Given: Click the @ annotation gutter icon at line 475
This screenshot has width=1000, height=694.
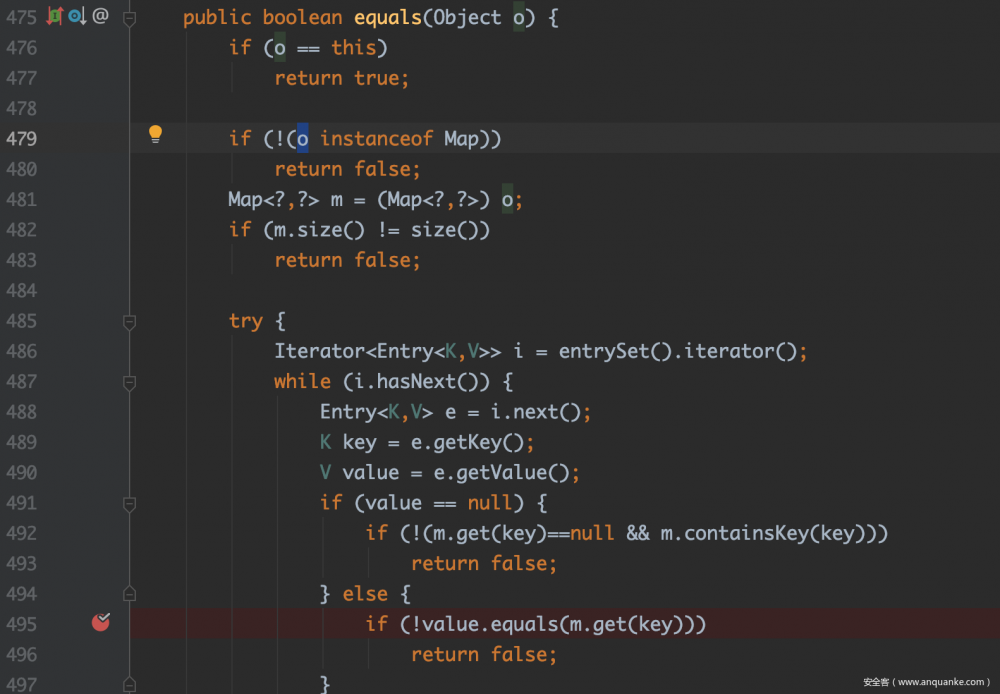Looking at the screenshot, I should [100, 15].
